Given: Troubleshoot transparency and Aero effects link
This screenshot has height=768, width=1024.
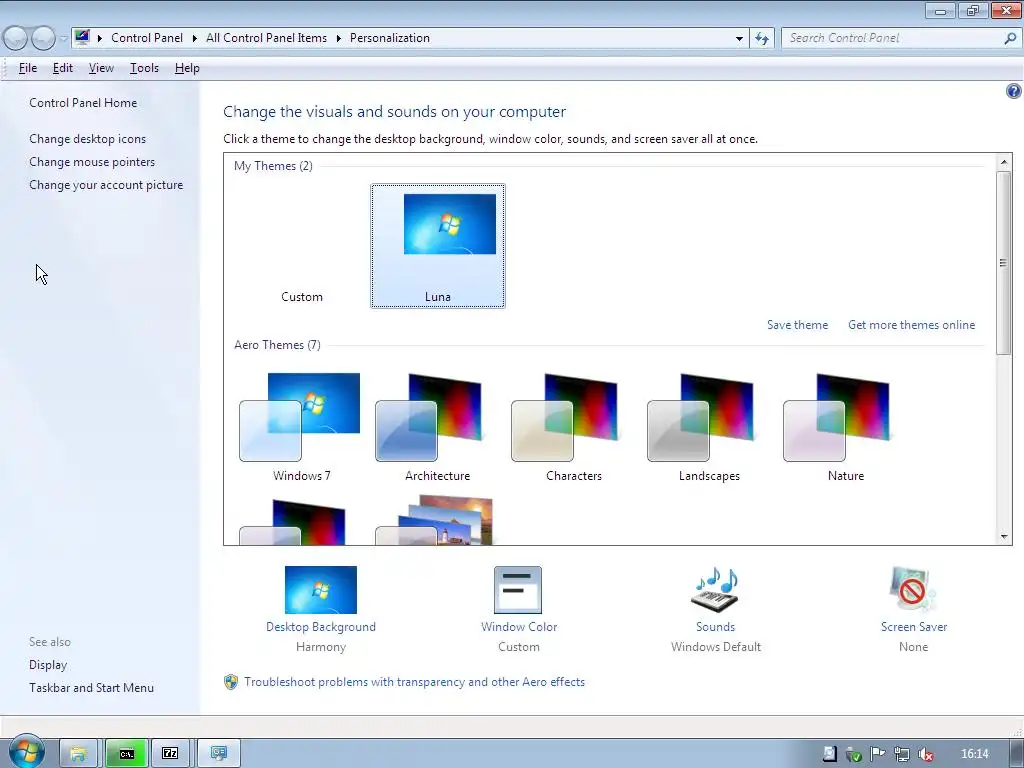Looking at the screenshot, I should click(414, 682).
